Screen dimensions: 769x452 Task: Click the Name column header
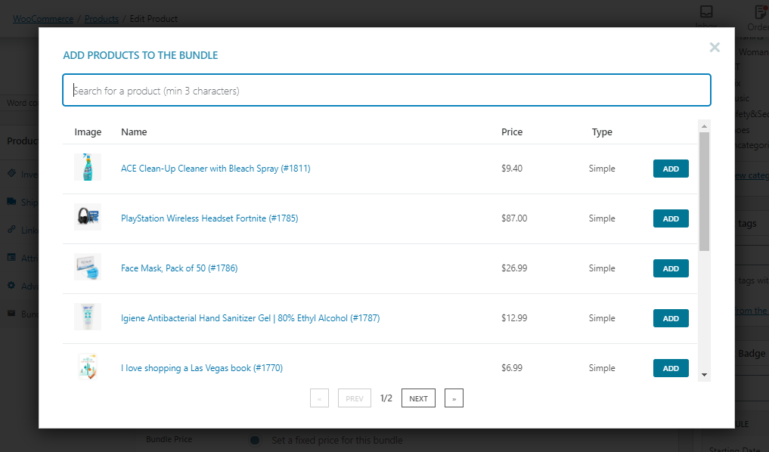(134, 132)
